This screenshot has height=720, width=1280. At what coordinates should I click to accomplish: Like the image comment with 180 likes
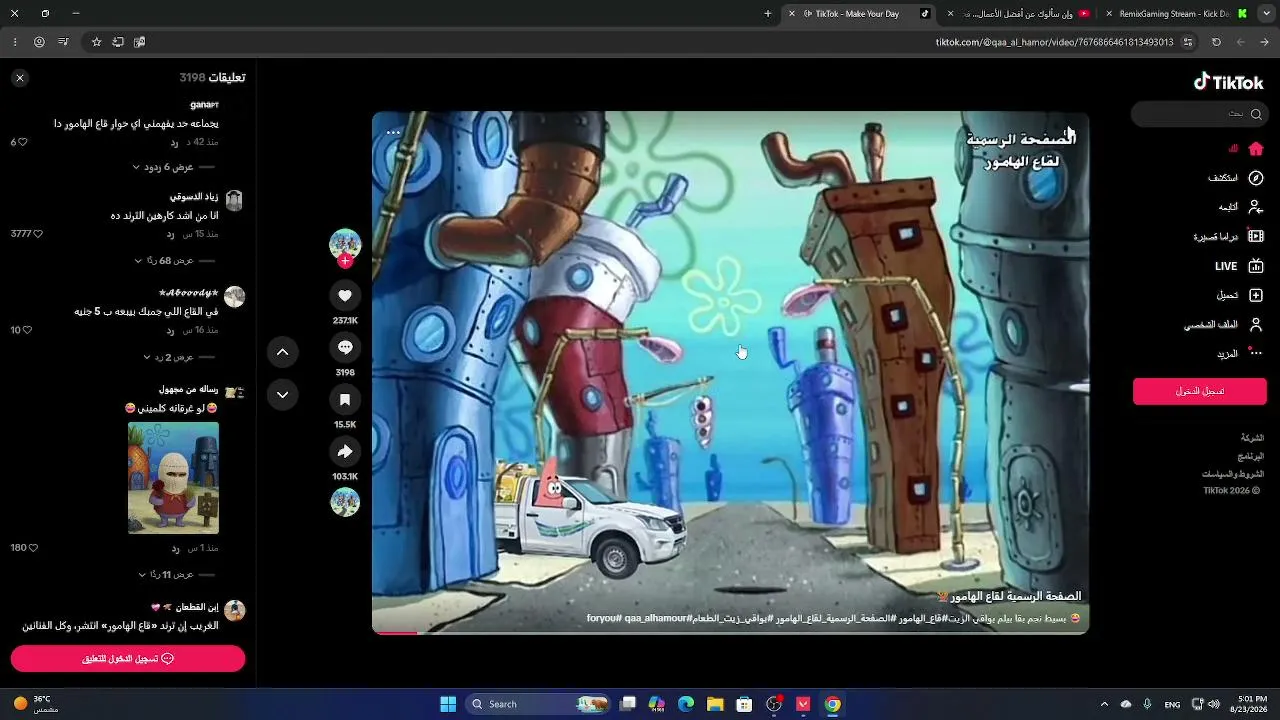33,548
